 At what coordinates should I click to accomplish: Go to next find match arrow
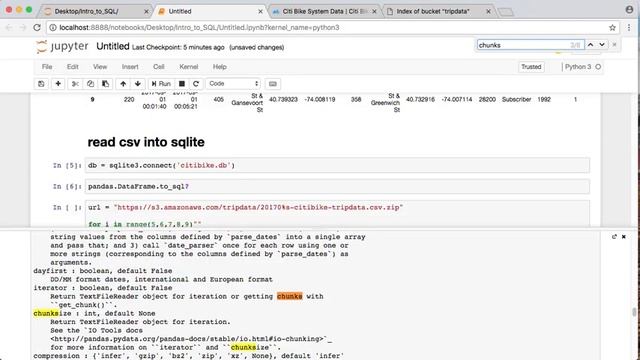coord(602,45)
